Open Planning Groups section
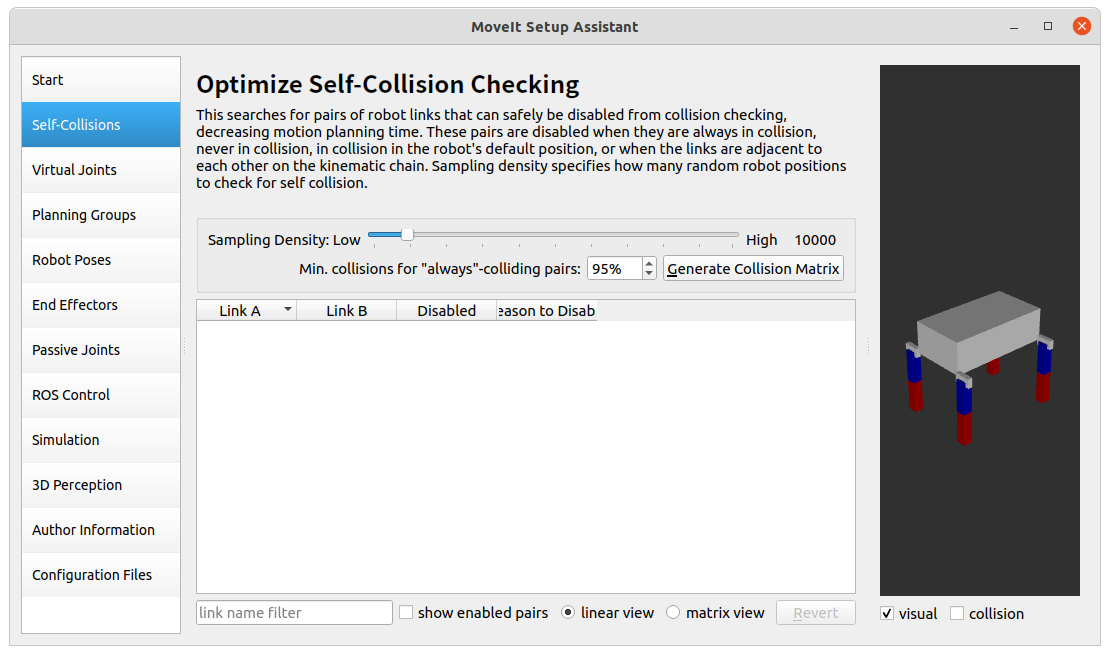The width and height of the screenshot is (1110, 655). tap(101, 215)
